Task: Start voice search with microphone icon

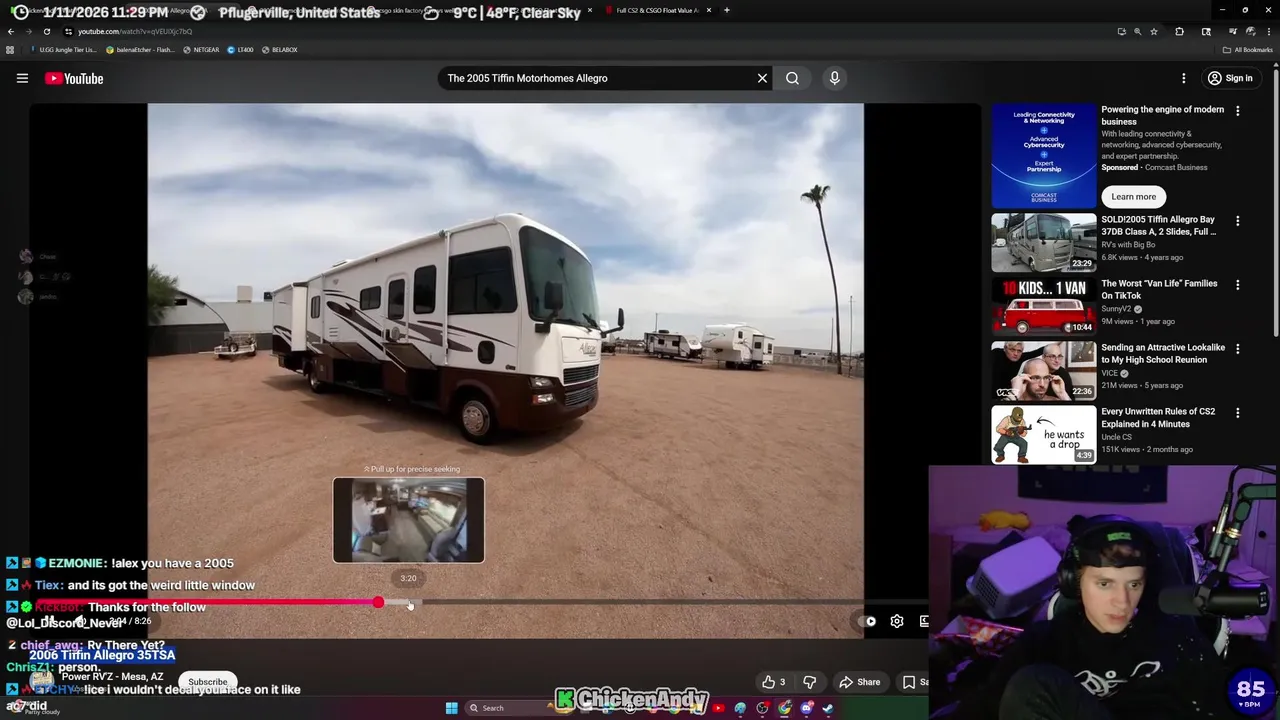Action: point(835,78)
